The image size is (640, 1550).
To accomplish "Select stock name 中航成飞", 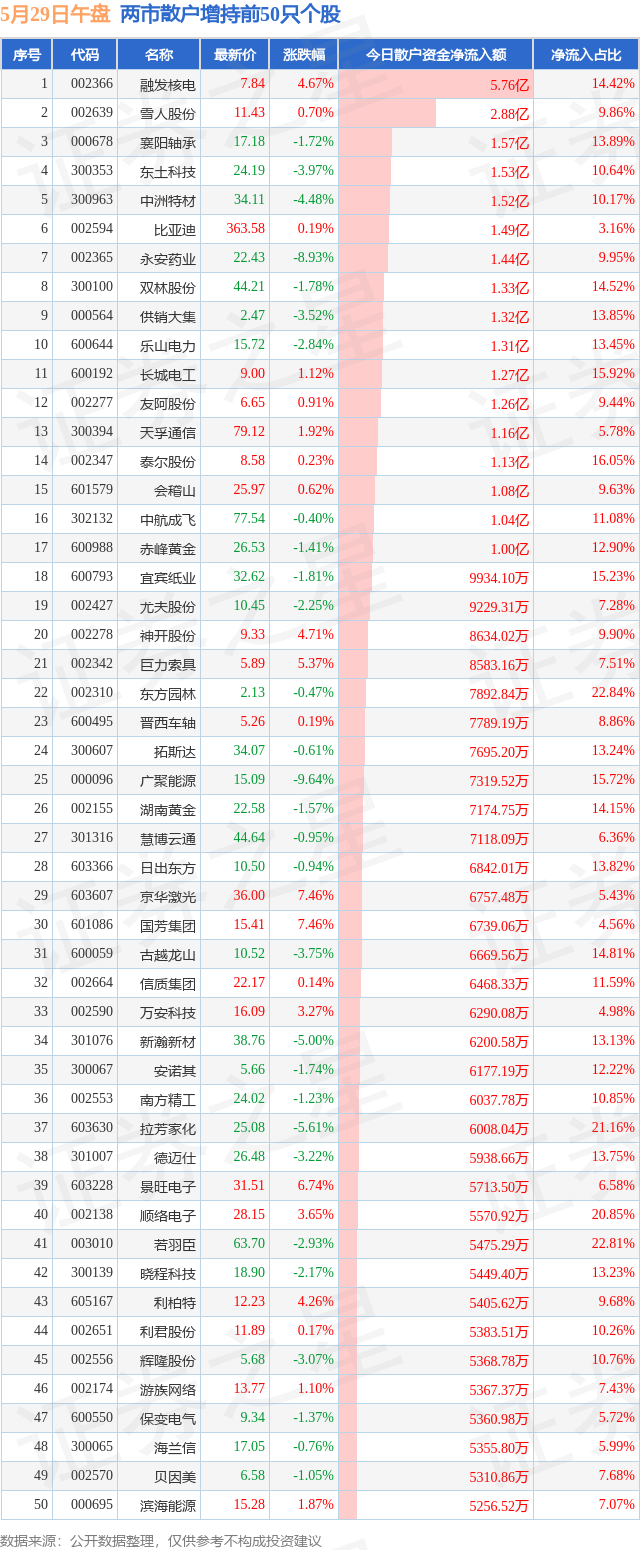I will (x=168, y=520).
